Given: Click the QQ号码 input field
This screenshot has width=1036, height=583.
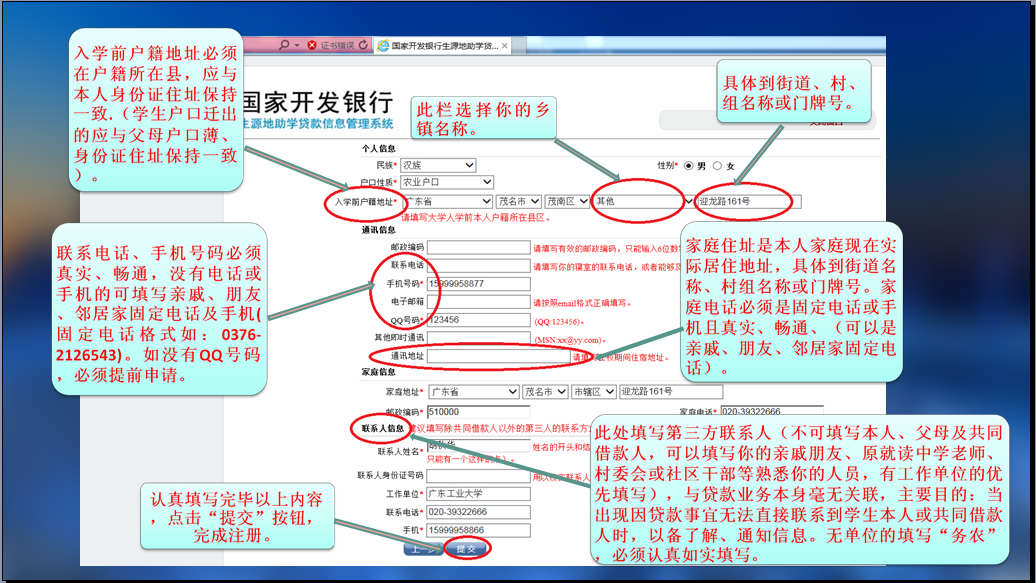Looking at the screenshot, I should point(477,320).
